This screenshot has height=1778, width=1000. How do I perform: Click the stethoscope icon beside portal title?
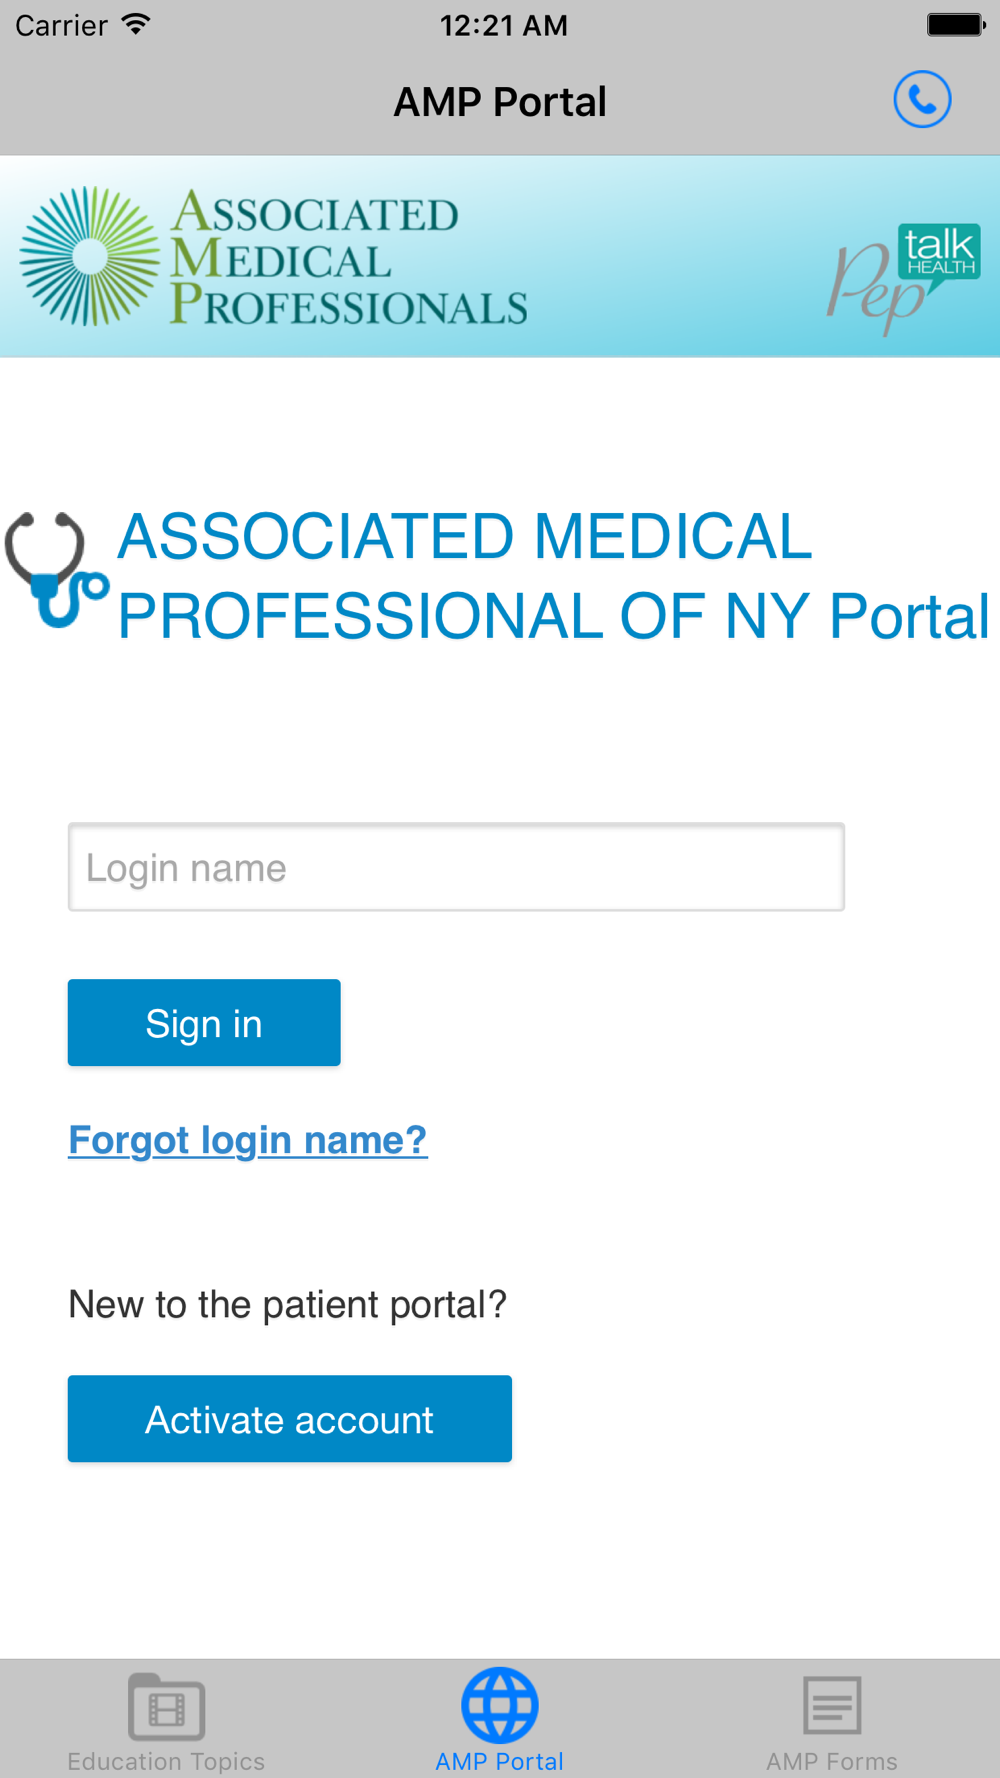click(x=56, y=569)
